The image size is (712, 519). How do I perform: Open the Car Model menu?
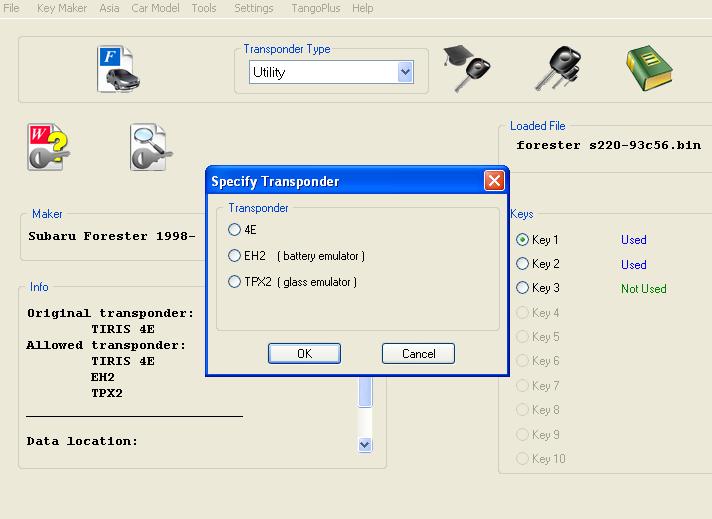coord(155,8)
